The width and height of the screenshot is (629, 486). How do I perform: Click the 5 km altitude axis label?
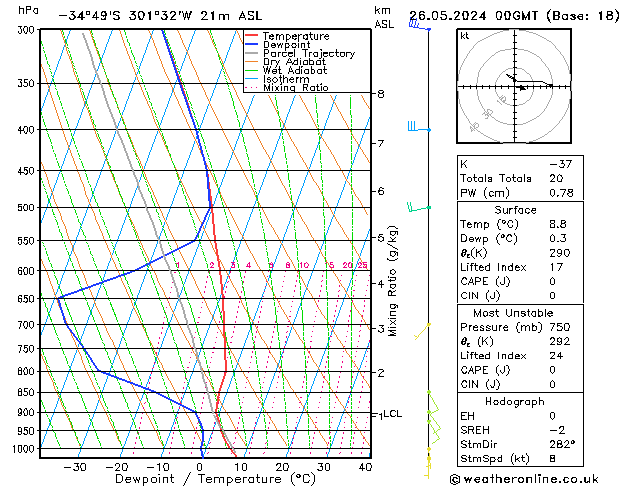(381, 238)
